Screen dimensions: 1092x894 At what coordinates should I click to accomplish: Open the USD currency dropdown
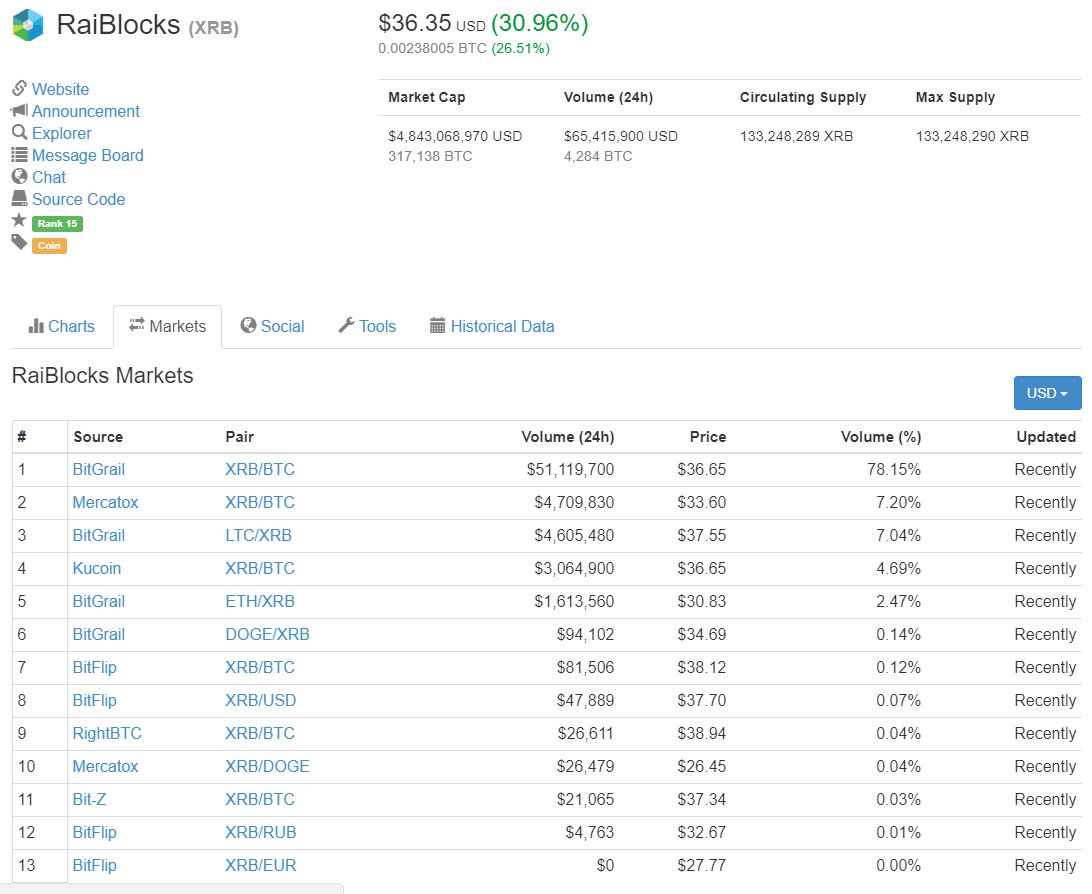(x=1047, y=393)
